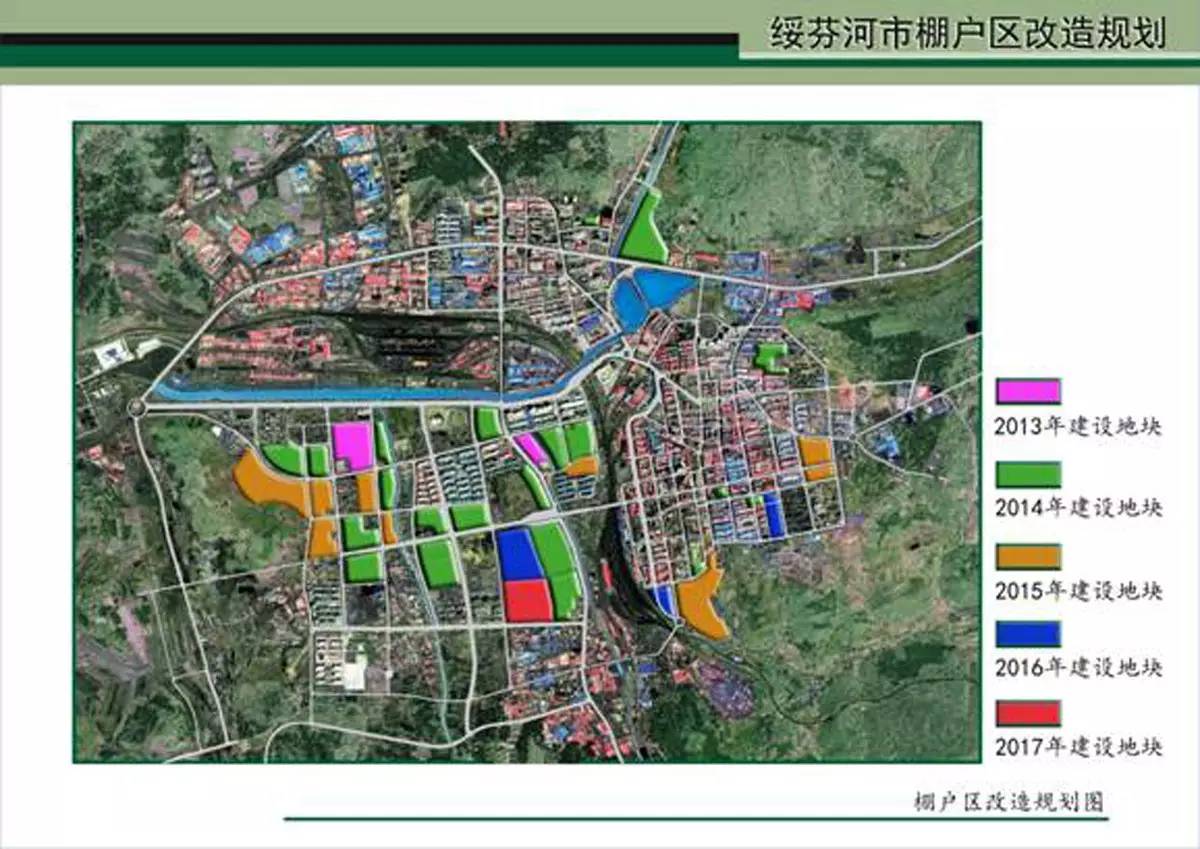Click the legend label 2013年建设地块
Viewport: 1200px width, 849px height.
pyautogui.click(x=1079, y=426)
